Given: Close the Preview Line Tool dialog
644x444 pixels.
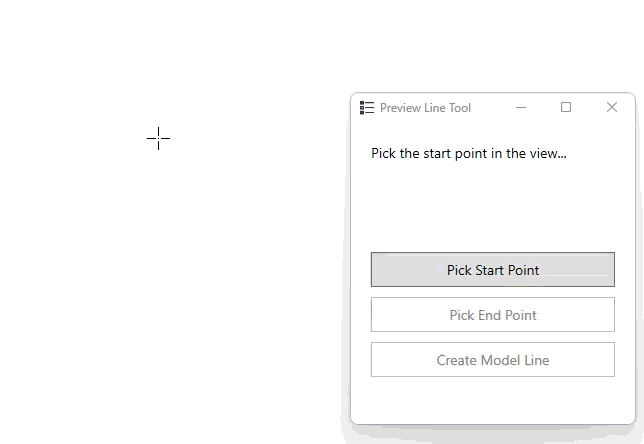Looking at the screenshot, I should pos(612,108).
